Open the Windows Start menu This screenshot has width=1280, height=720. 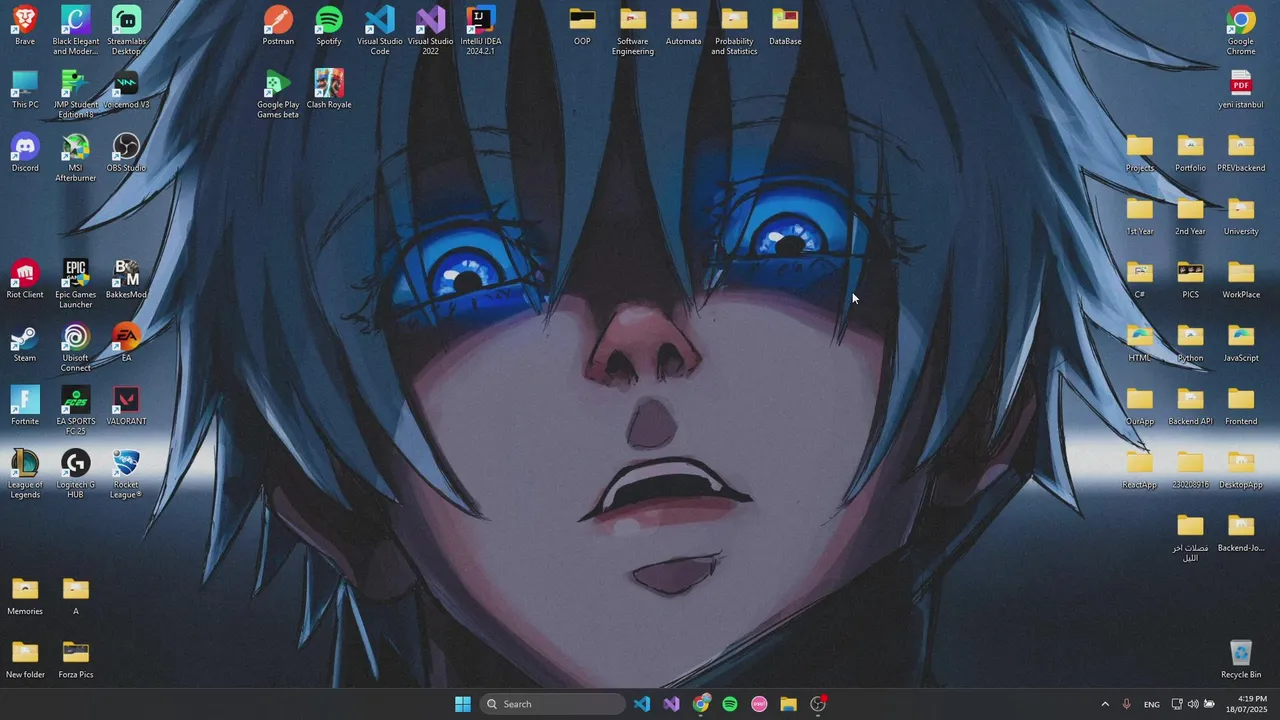(463, 704)
